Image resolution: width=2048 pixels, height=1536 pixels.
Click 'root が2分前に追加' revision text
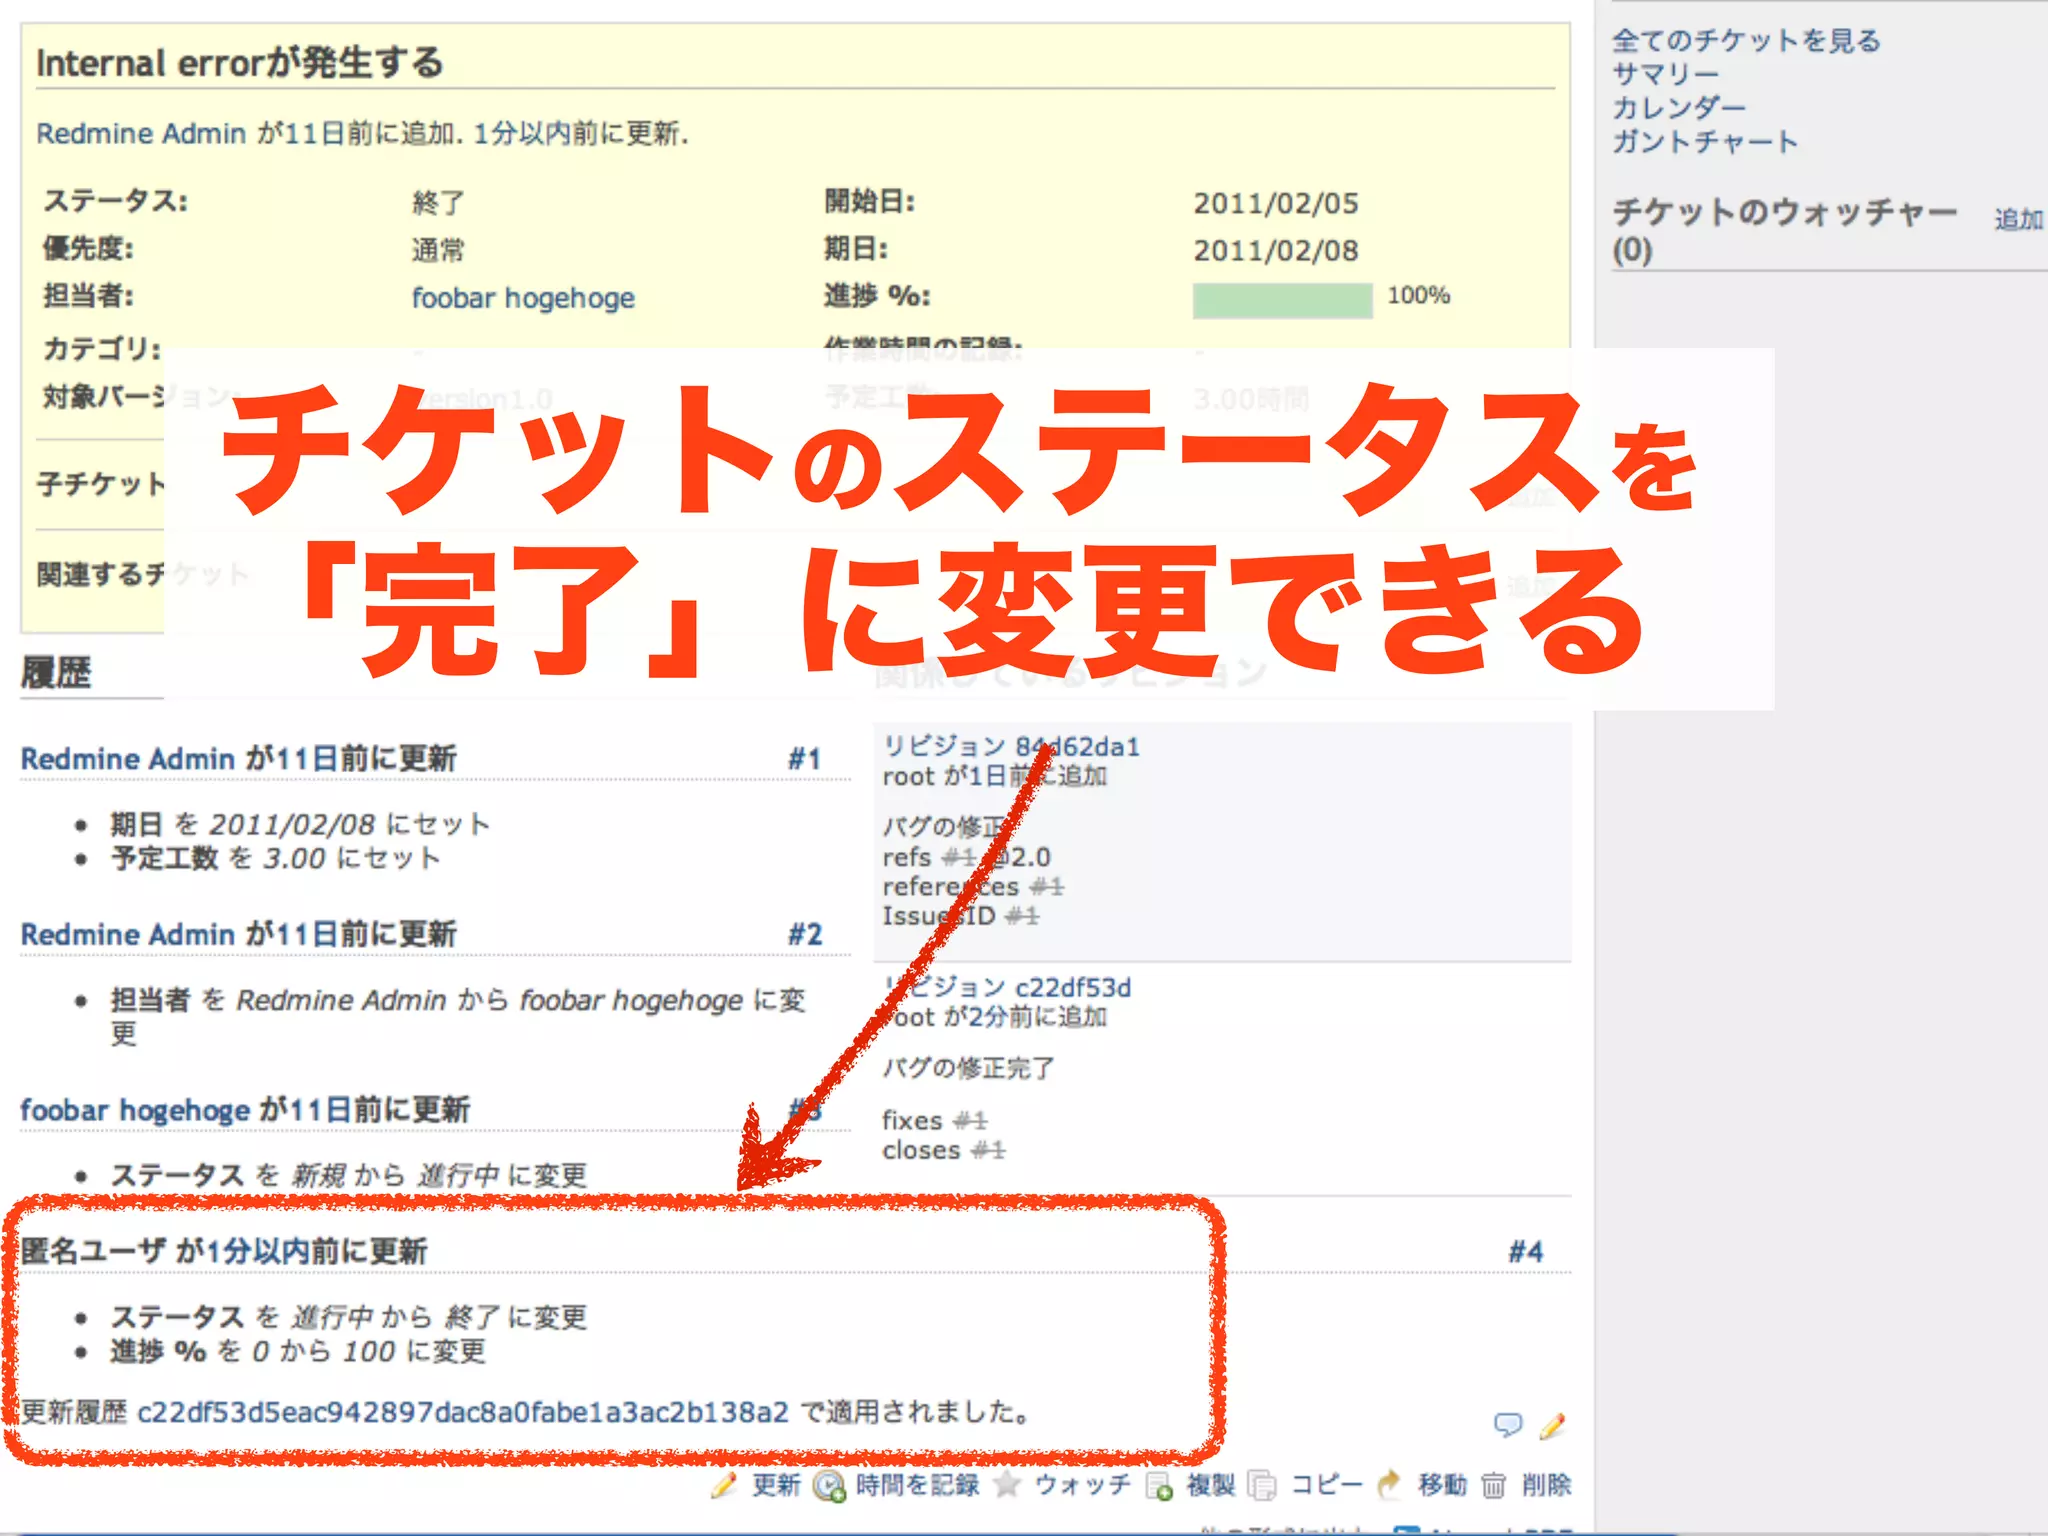click(x=995, y=1018)
